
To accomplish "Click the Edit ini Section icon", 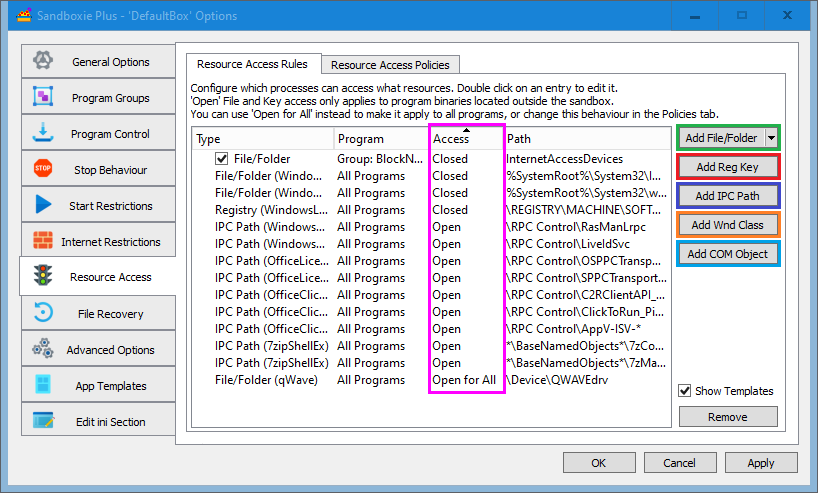I will [43, 420].
